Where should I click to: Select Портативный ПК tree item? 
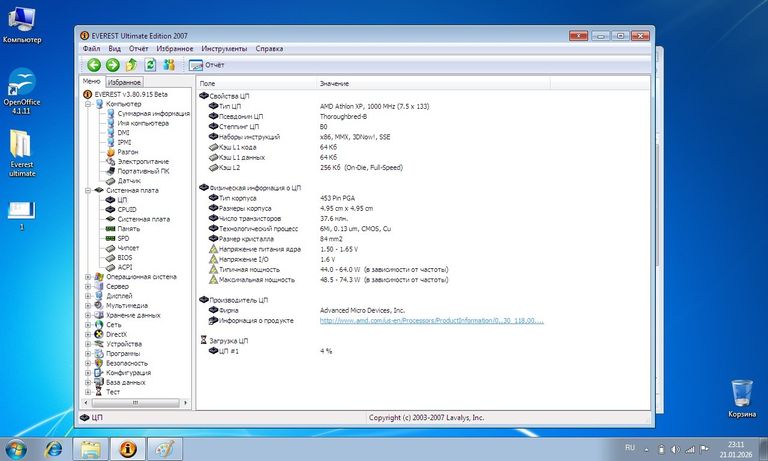pyautogui.click(x=144, y=171)
